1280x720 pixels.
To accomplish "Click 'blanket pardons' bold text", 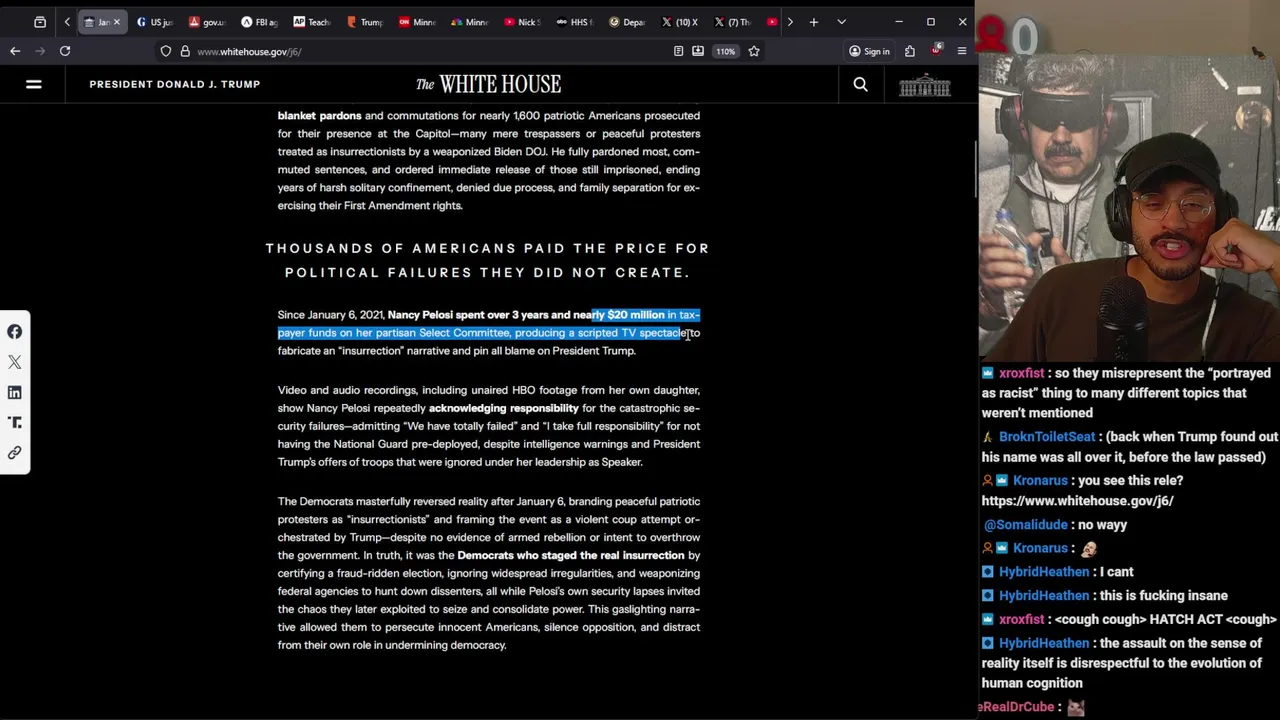I will (x=319, y=116).
